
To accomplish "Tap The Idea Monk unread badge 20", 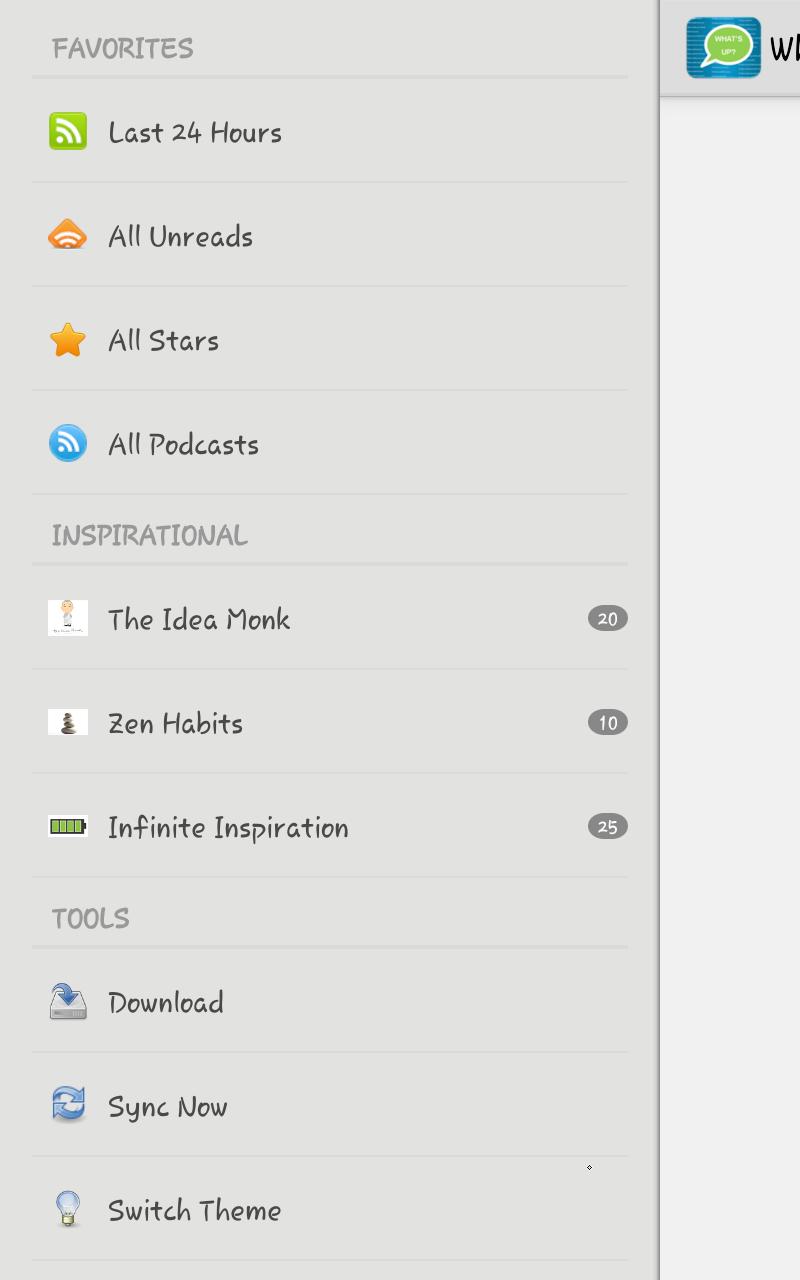I will (x=608, y=618).
